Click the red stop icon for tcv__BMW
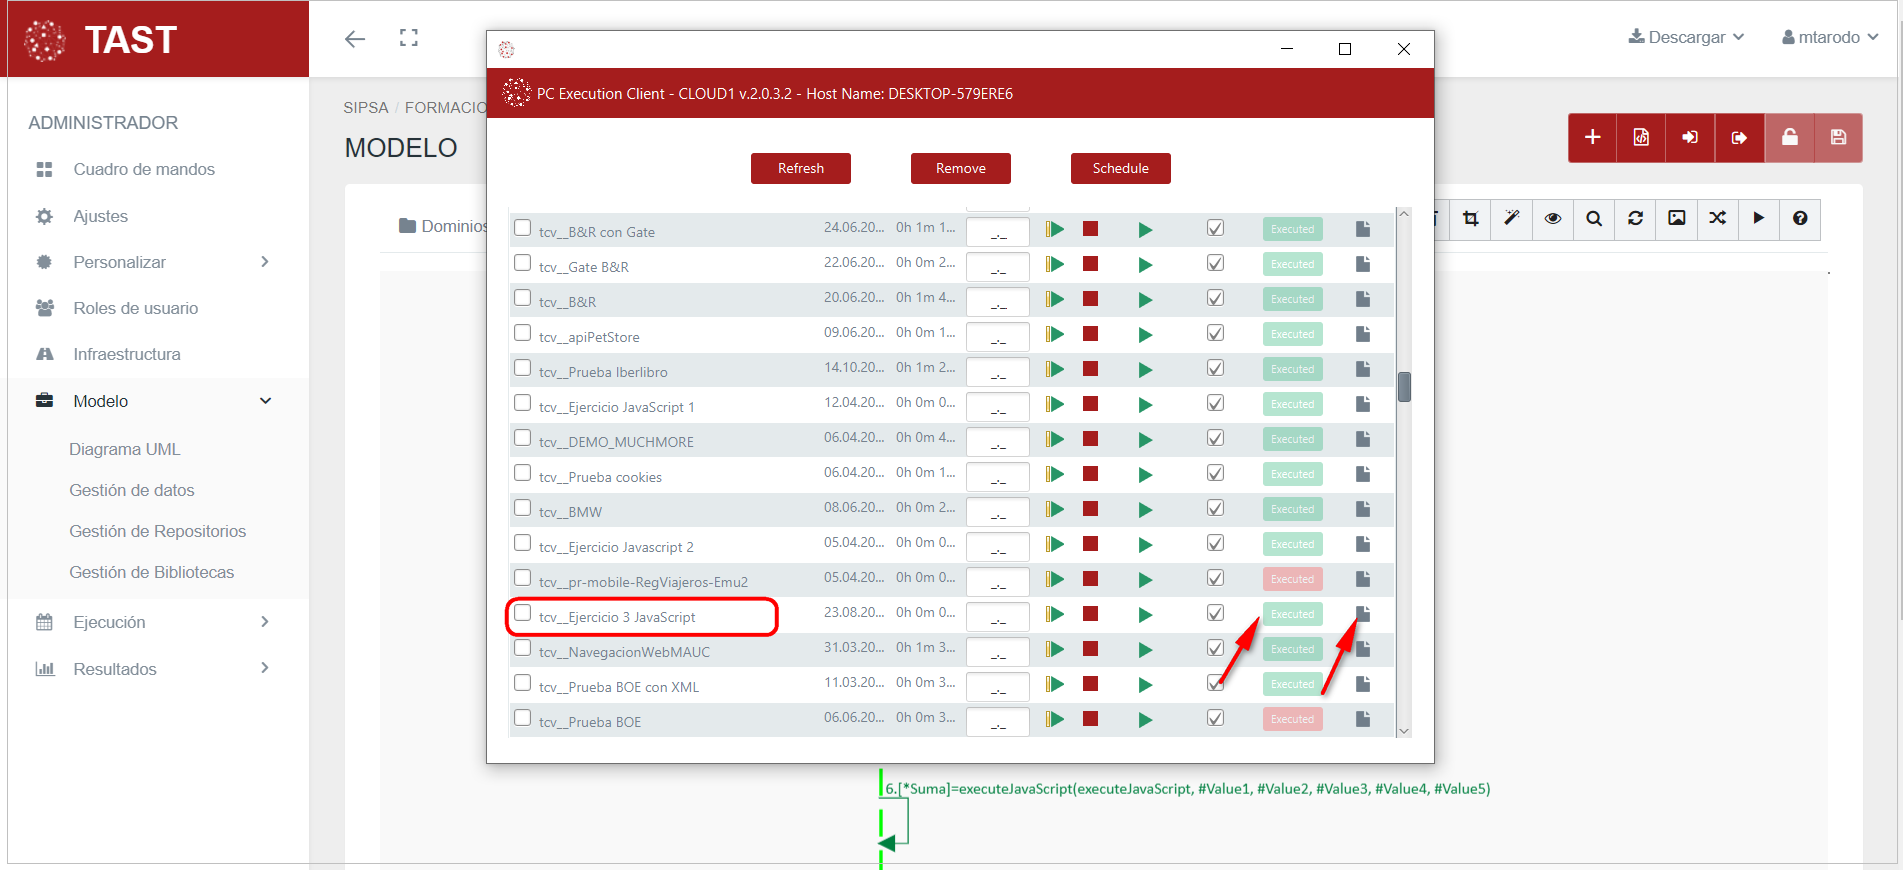 click(x=1090, y=509)
